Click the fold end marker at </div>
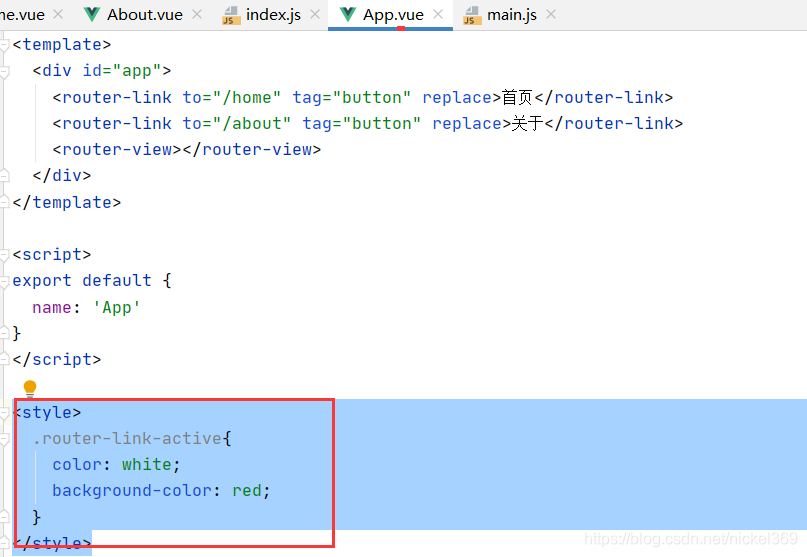This screenshot has height=557, width=807. 4,176
